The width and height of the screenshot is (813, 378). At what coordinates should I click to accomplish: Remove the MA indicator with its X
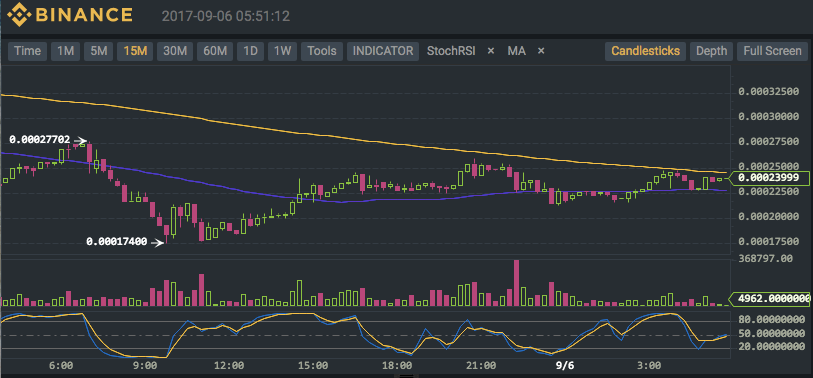tap(541, 51)
